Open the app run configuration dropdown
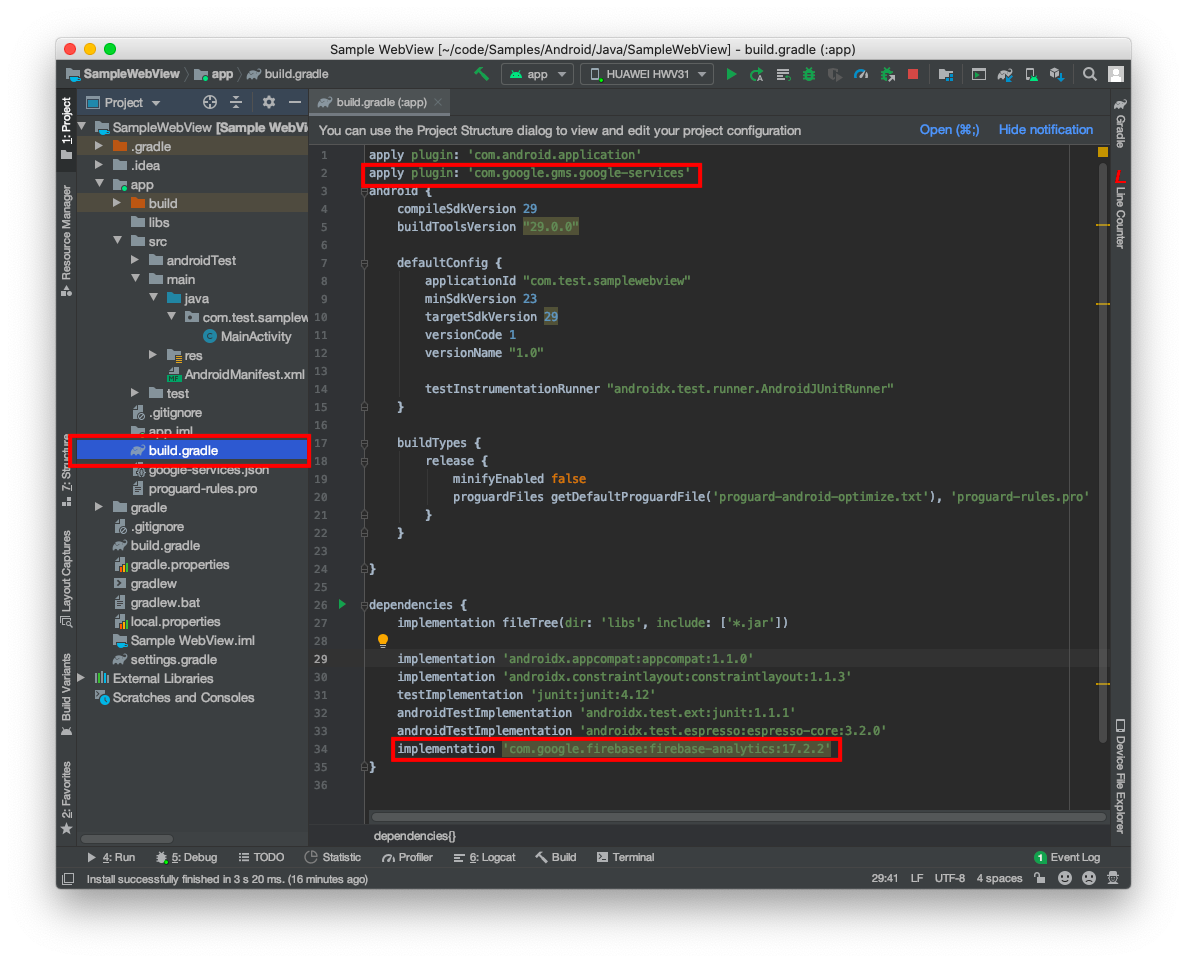Image resolution: width=1187 pixels, height=963 pixels. tap(537, 74)
